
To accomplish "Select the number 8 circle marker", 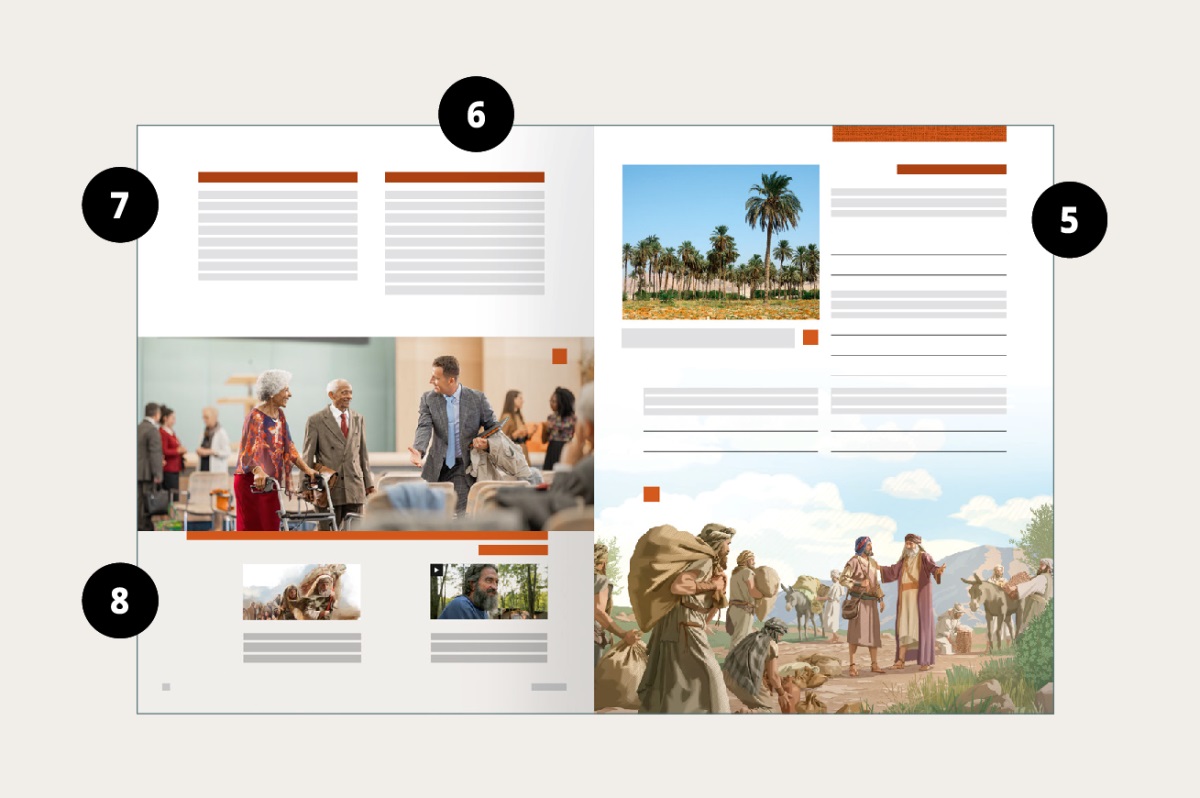I will pos(120,600).
